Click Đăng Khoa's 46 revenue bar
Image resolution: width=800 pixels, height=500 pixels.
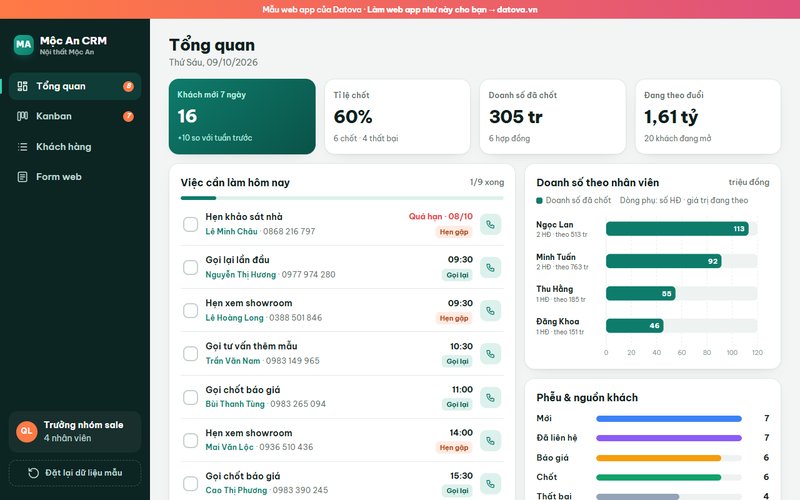635,326
